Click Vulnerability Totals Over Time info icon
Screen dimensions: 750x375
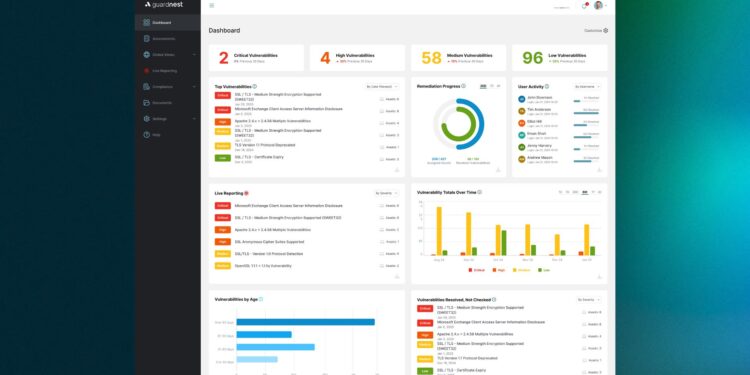tap(479, 192)
